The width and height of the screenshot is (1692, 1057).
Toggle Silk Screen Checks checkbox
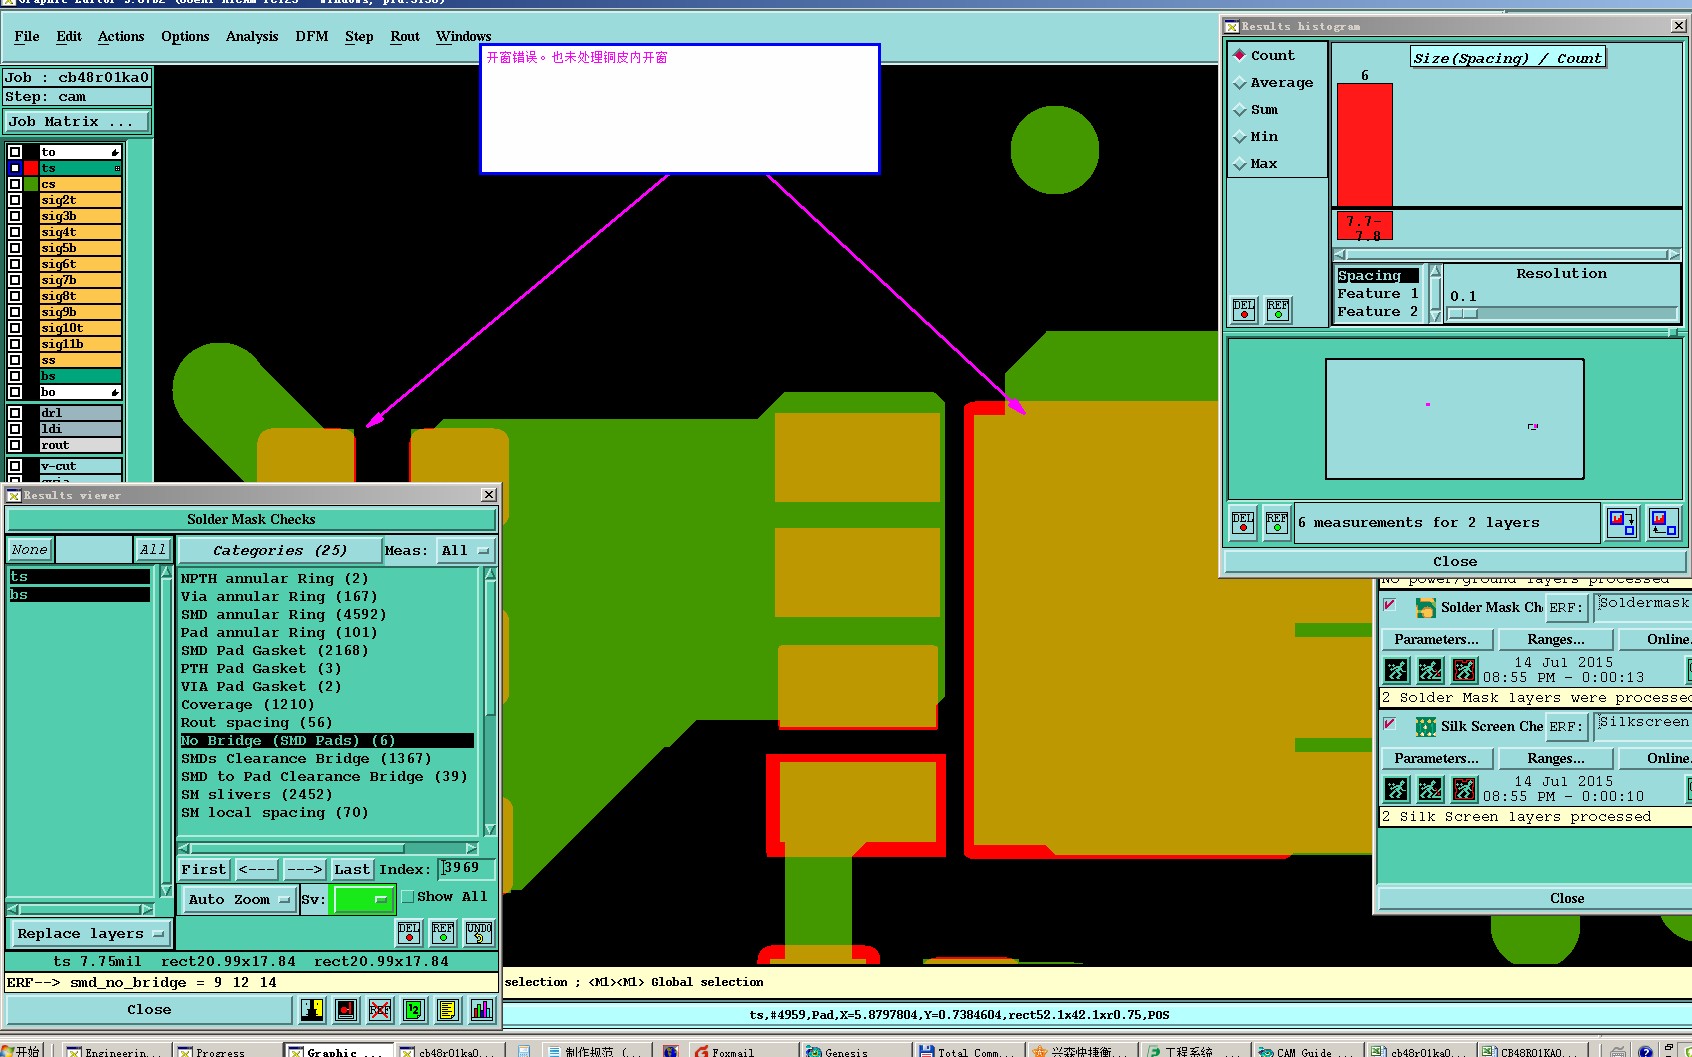1390,724
